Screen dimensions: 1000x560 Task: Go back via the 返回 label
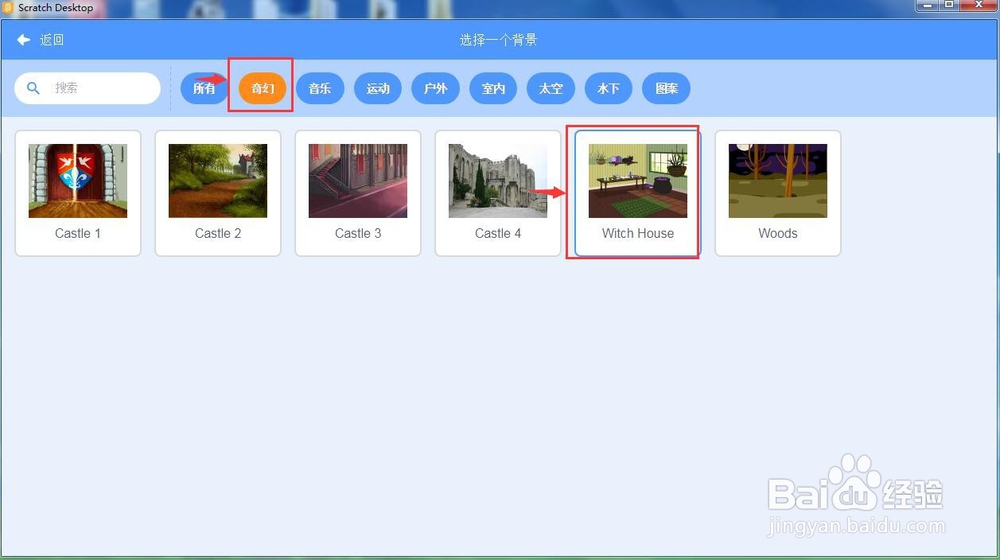pos(52,40)
